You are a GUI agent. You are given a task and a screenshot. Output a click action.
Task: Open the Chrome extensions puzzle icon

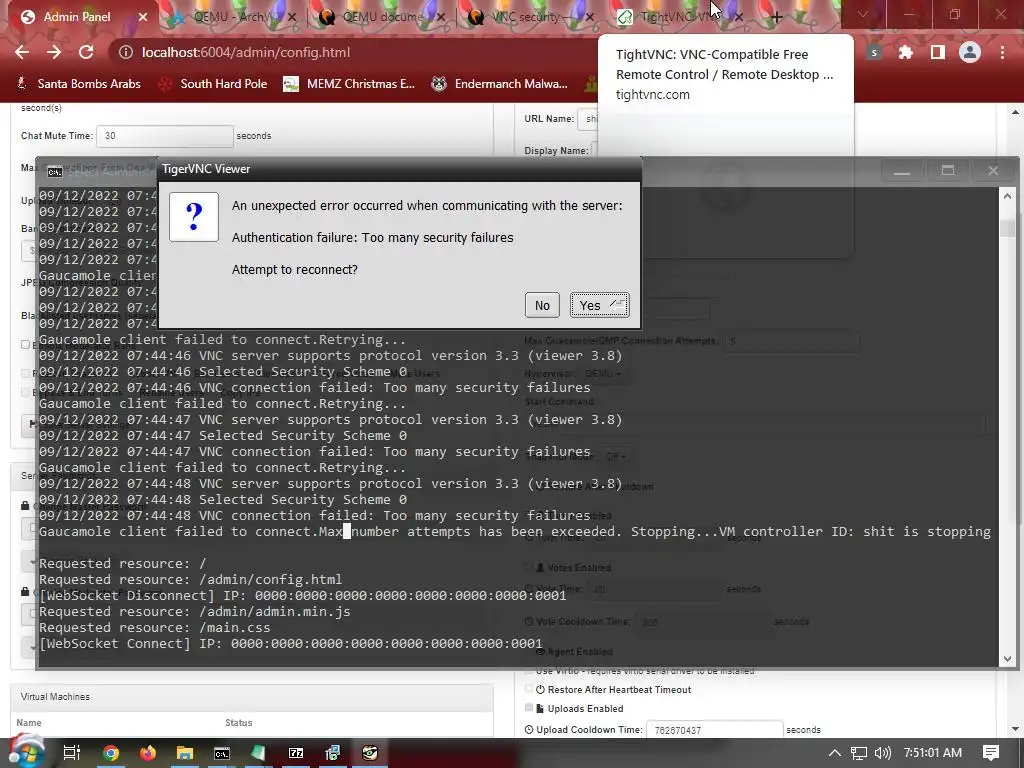pyautogui.click(x=906, y=52)
